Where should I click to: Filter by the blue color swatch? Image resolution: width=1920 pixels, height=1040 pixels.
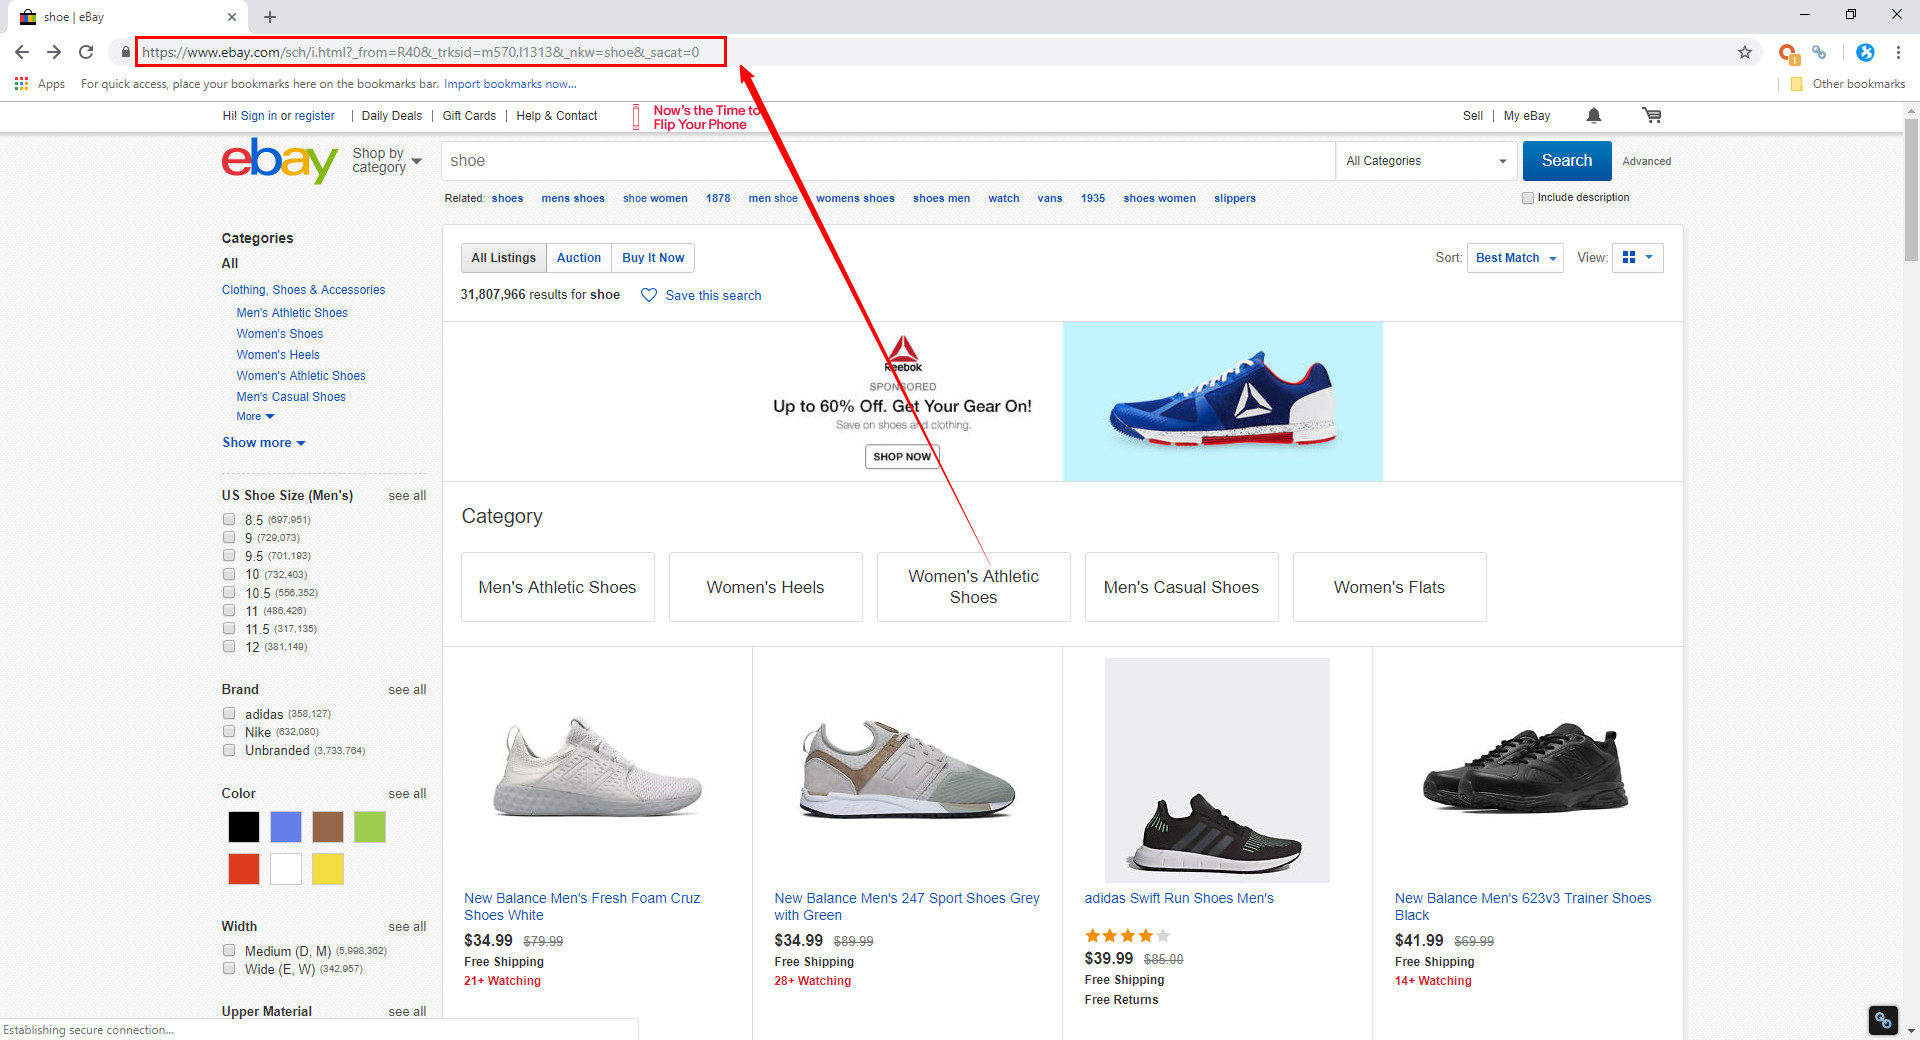[286, 827]
